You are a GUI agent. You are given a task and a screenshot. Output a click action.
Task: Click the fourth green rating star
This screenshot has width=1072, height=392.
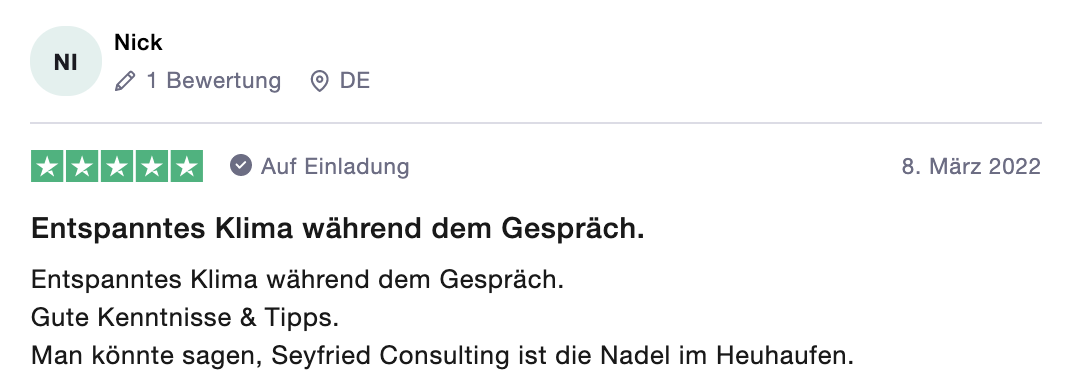(152, 166)
